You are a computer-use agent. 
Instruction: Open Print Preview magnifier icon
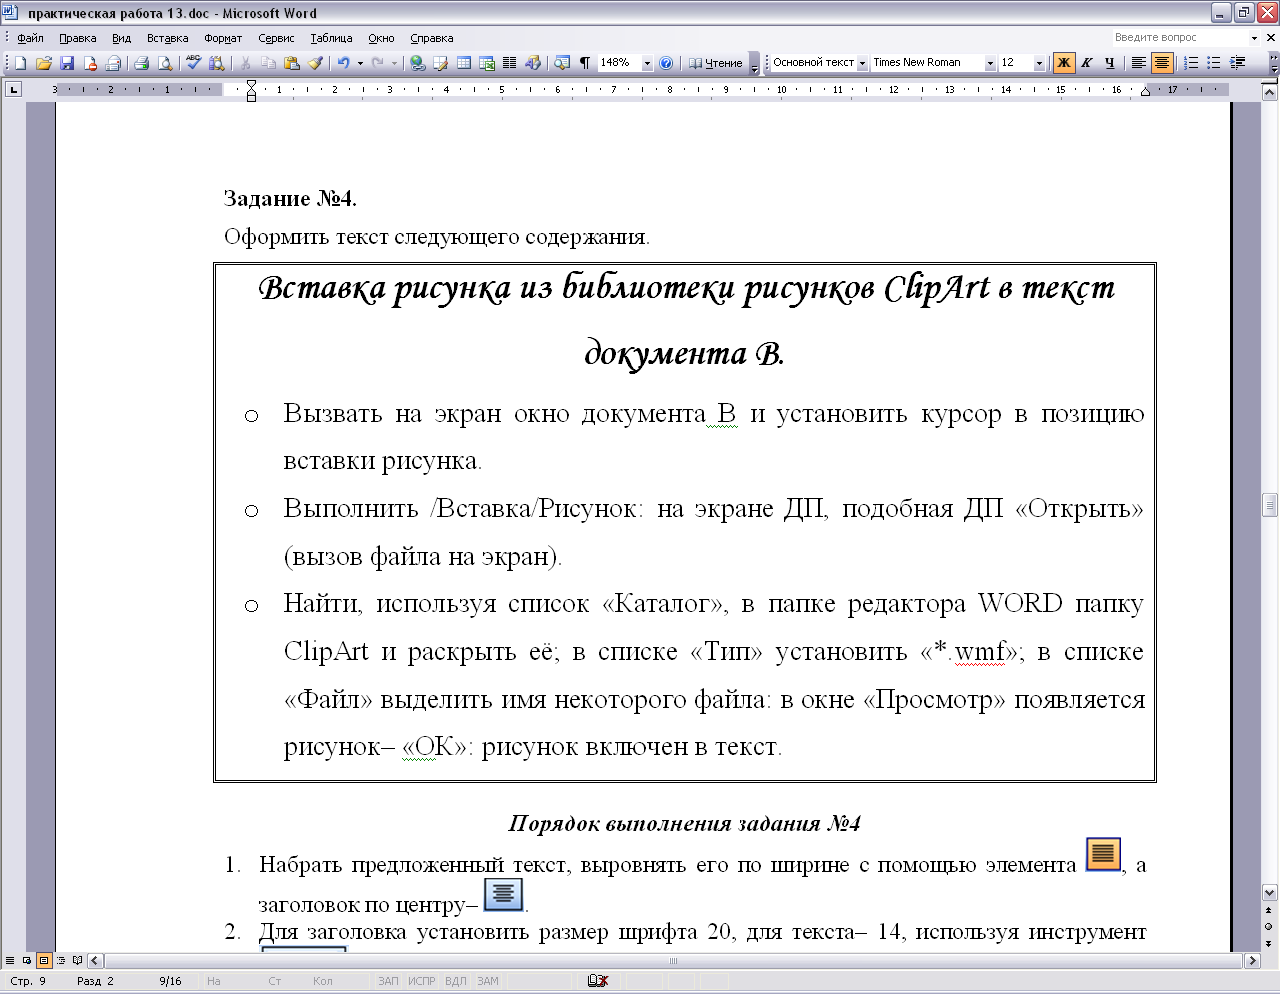pos(165,63)
